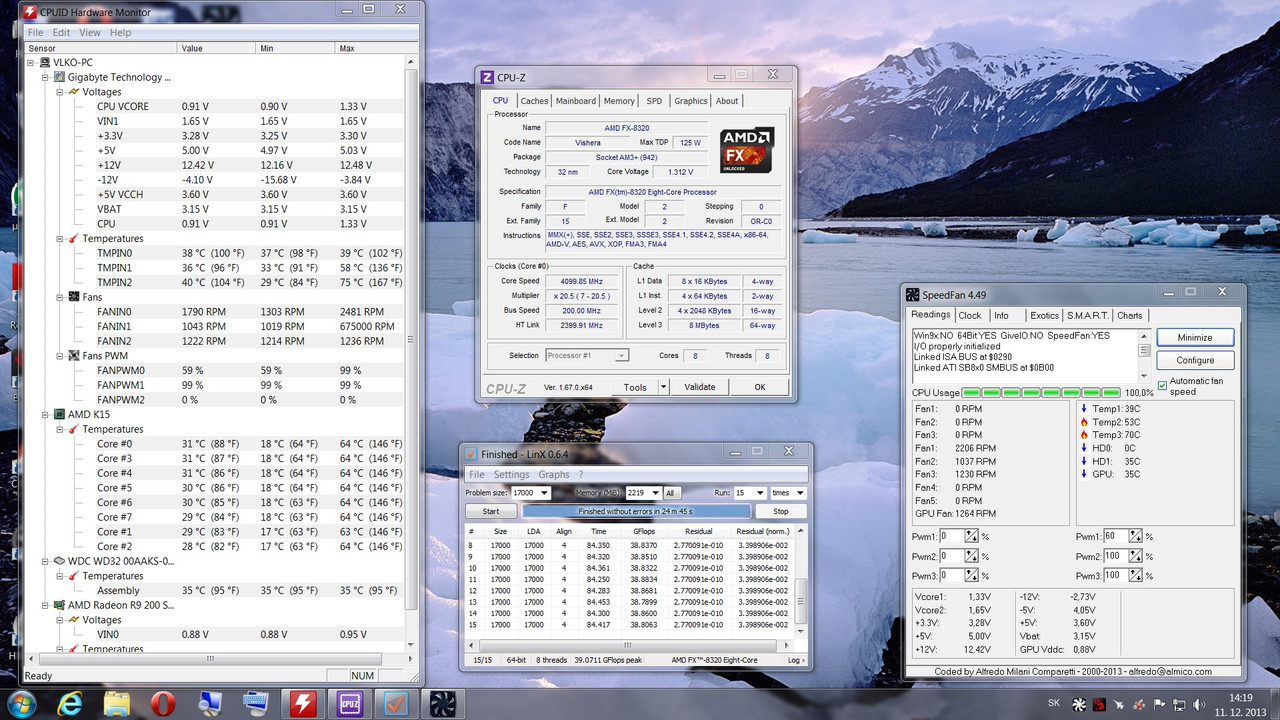Open the View menu in HWMonitor
The height and width of the screenshot is (720, 1280).
pyautogui.click(x=89, y=33)
